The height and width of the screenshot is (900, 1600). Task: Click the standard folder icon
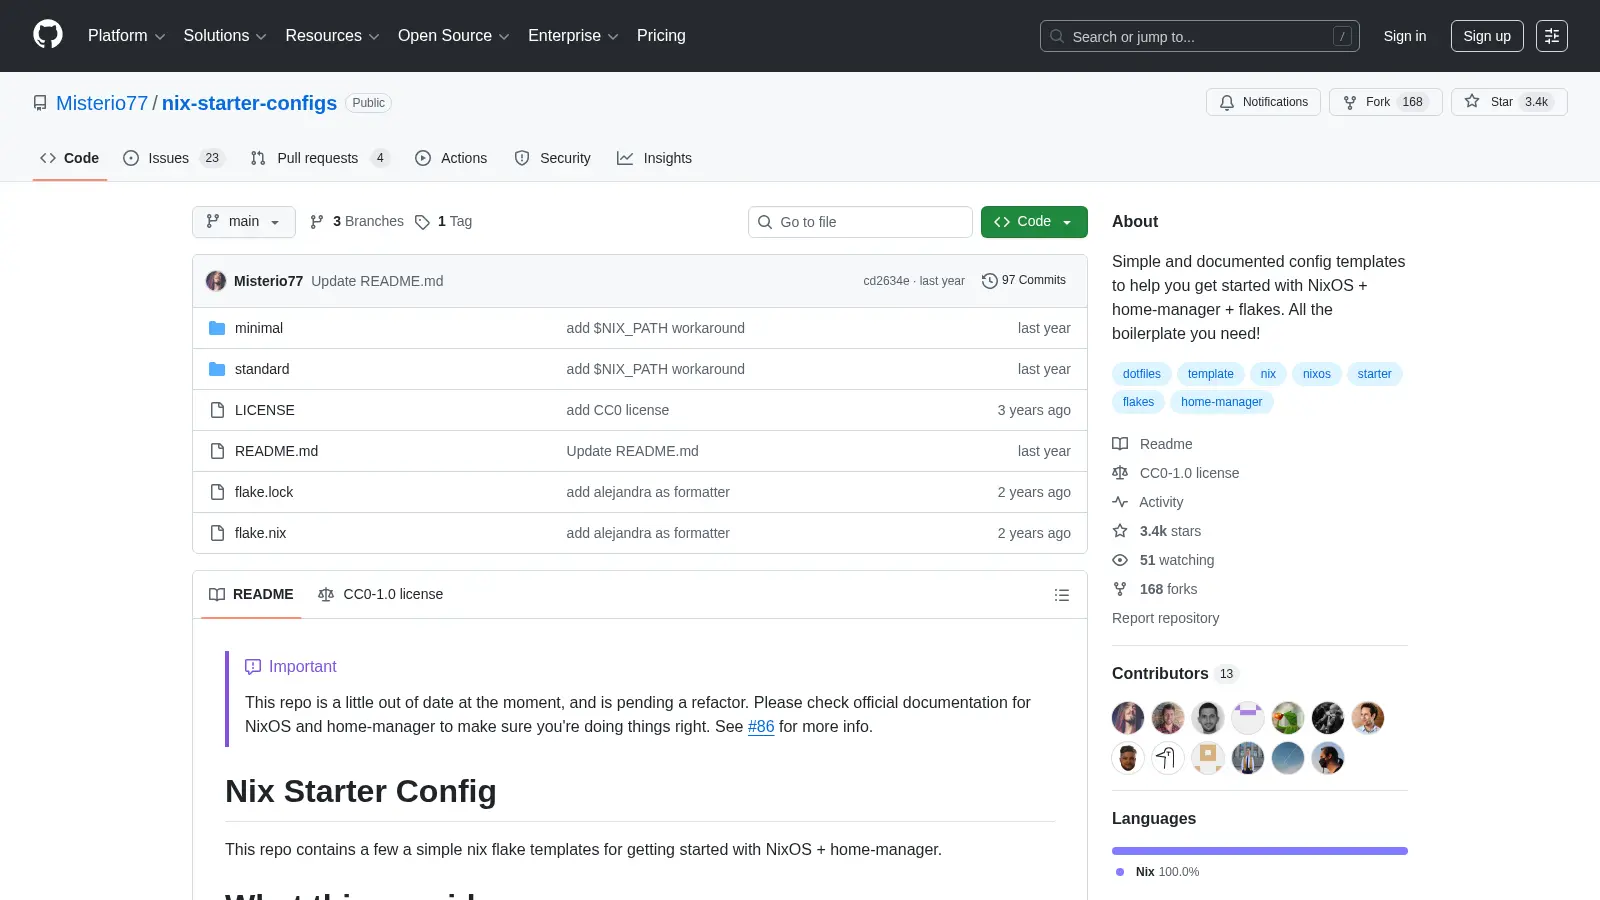pyautogui.click(x=217, y=369)
